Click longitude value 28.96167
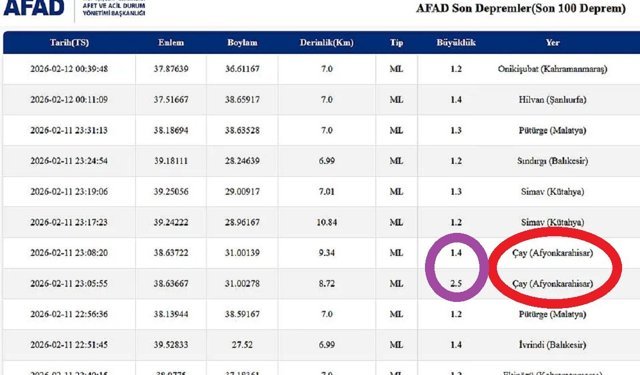The image size is (640, 375). (242, 222)
